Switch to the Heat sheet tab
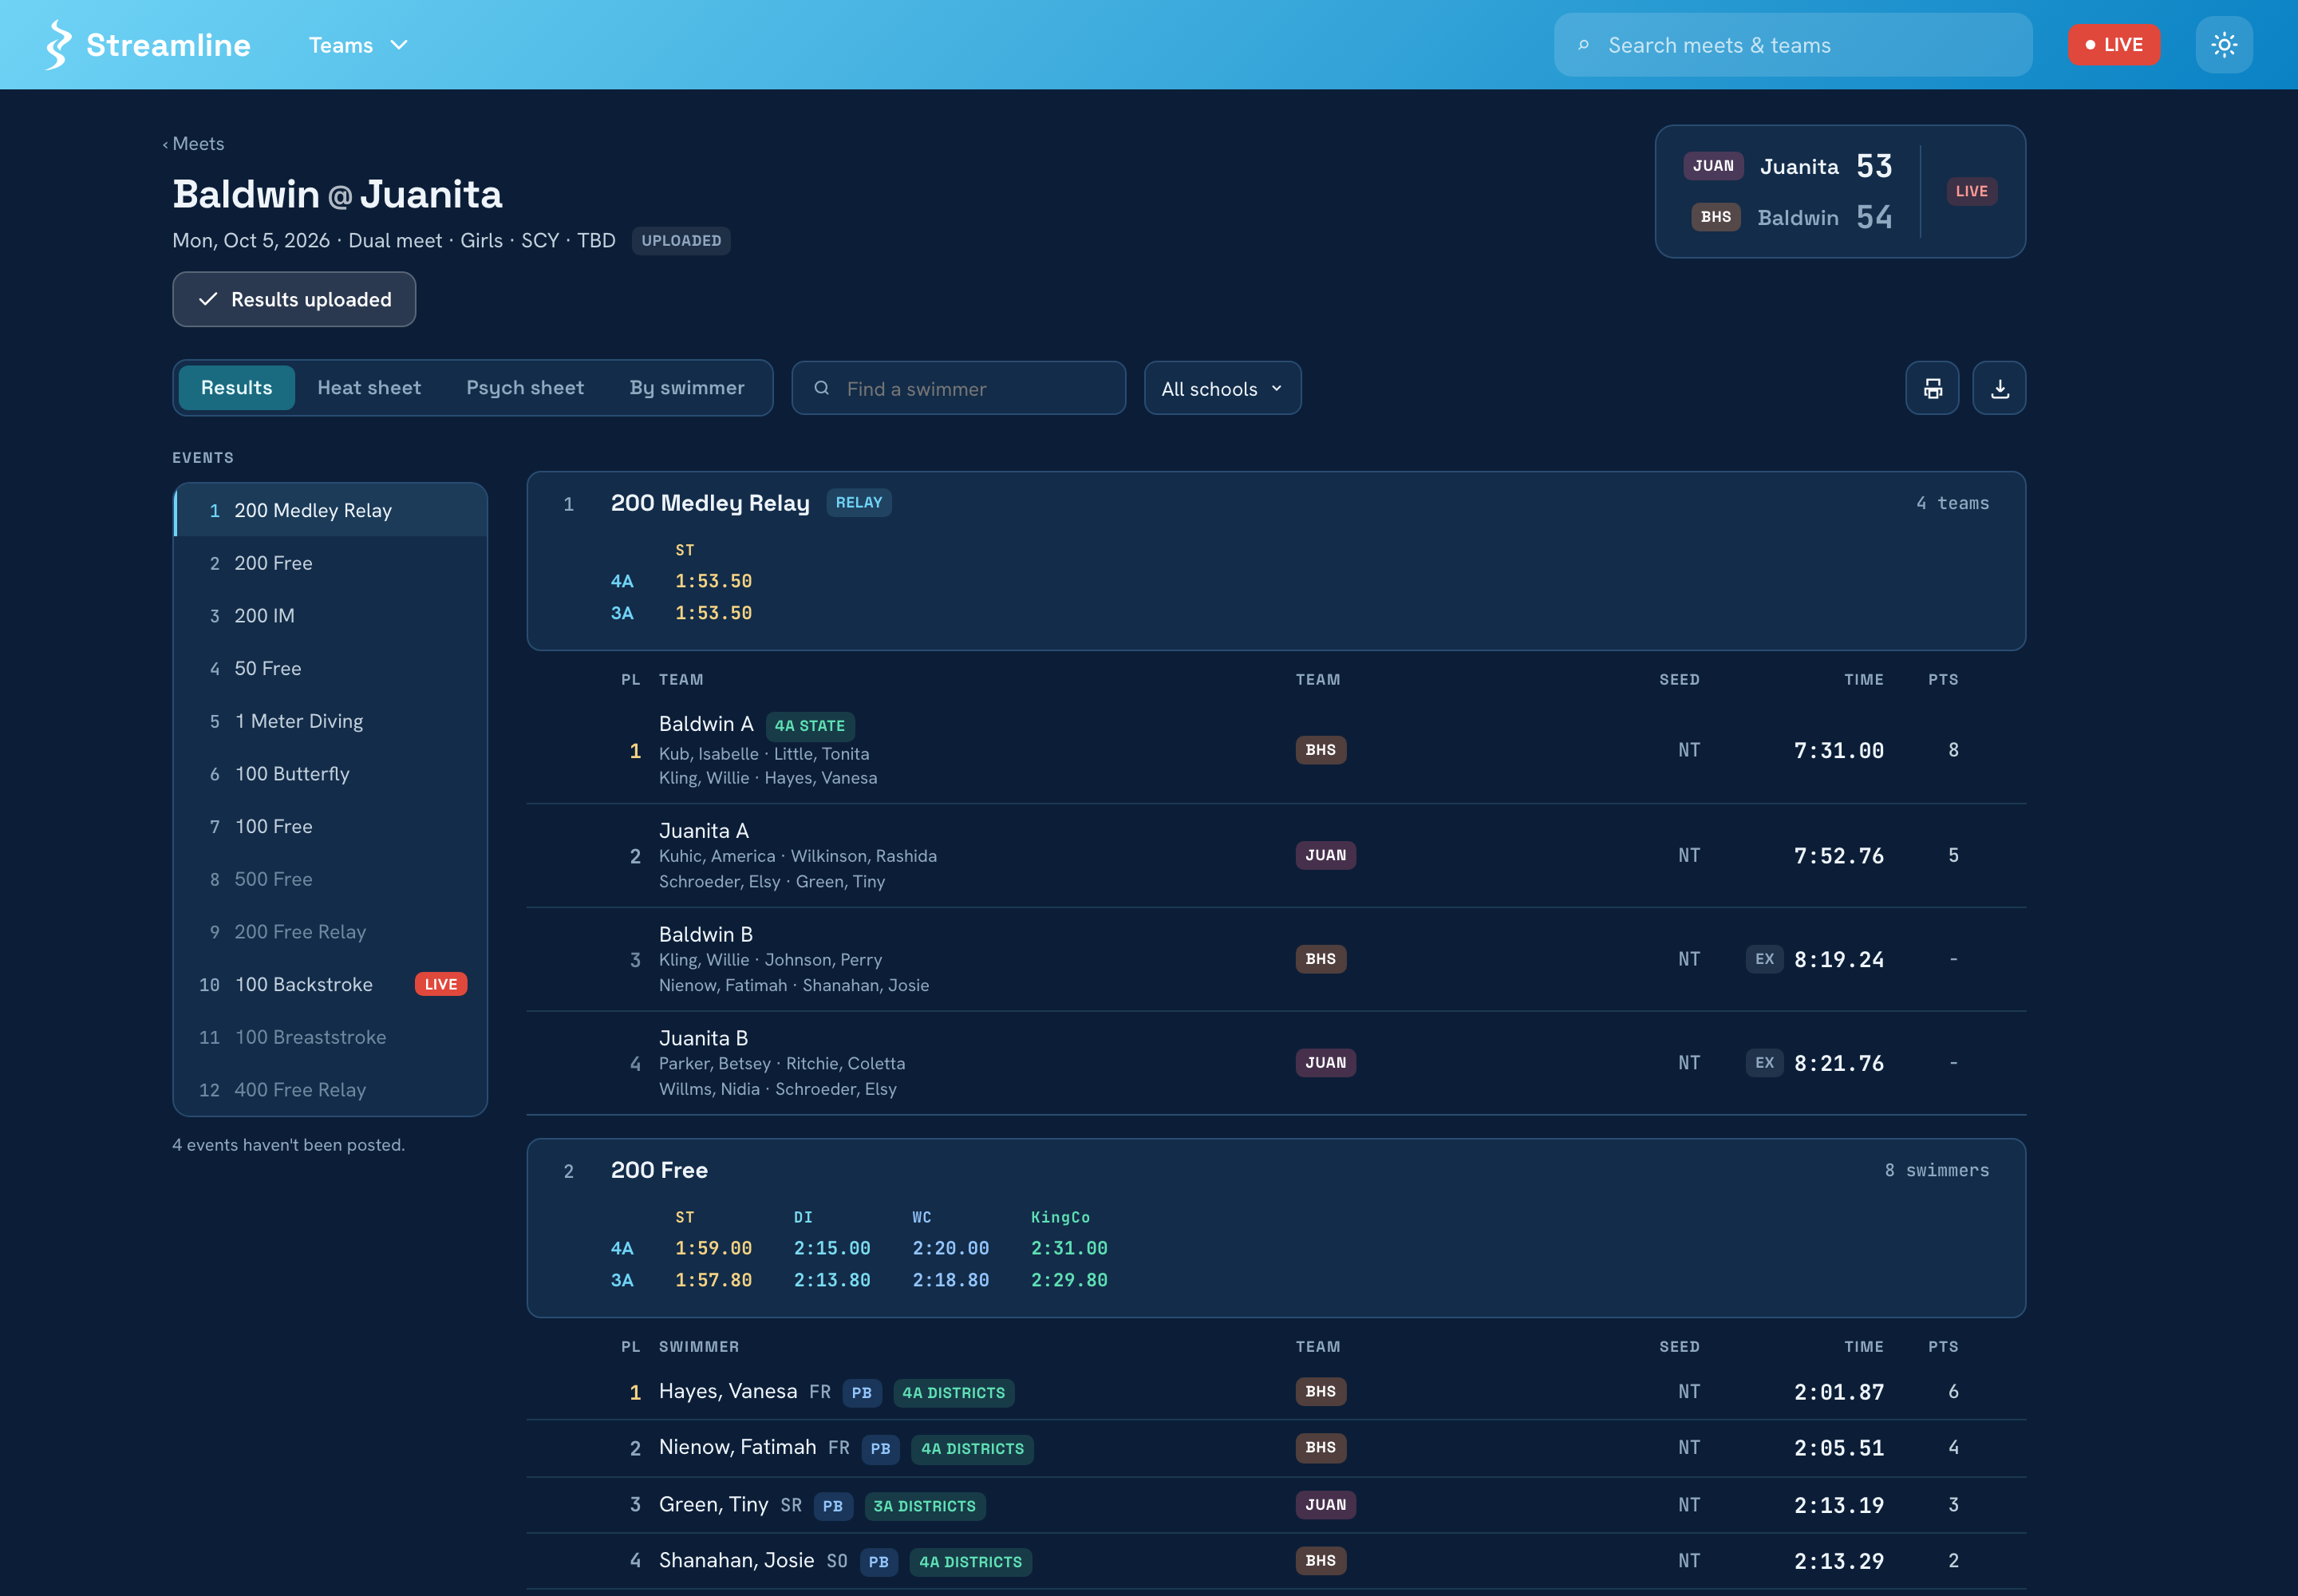This screenshot has width=2298, height=1596. click(369, 388)
